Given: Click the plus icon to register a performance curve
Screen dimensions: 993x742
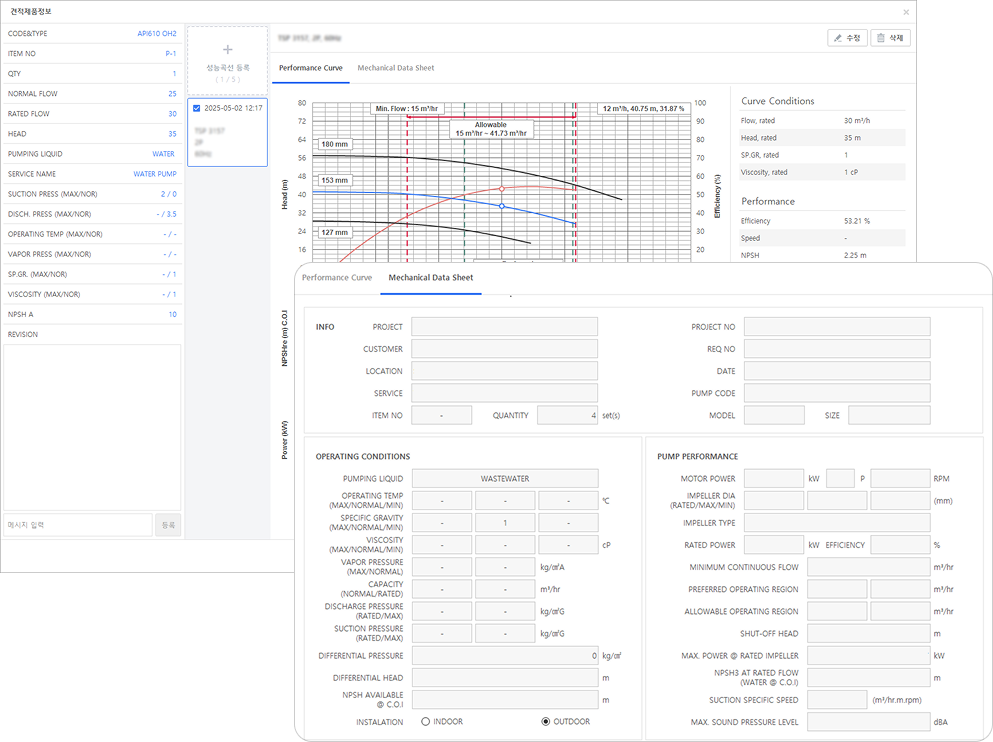Looking at the screenshot, I should pos(227,50).
